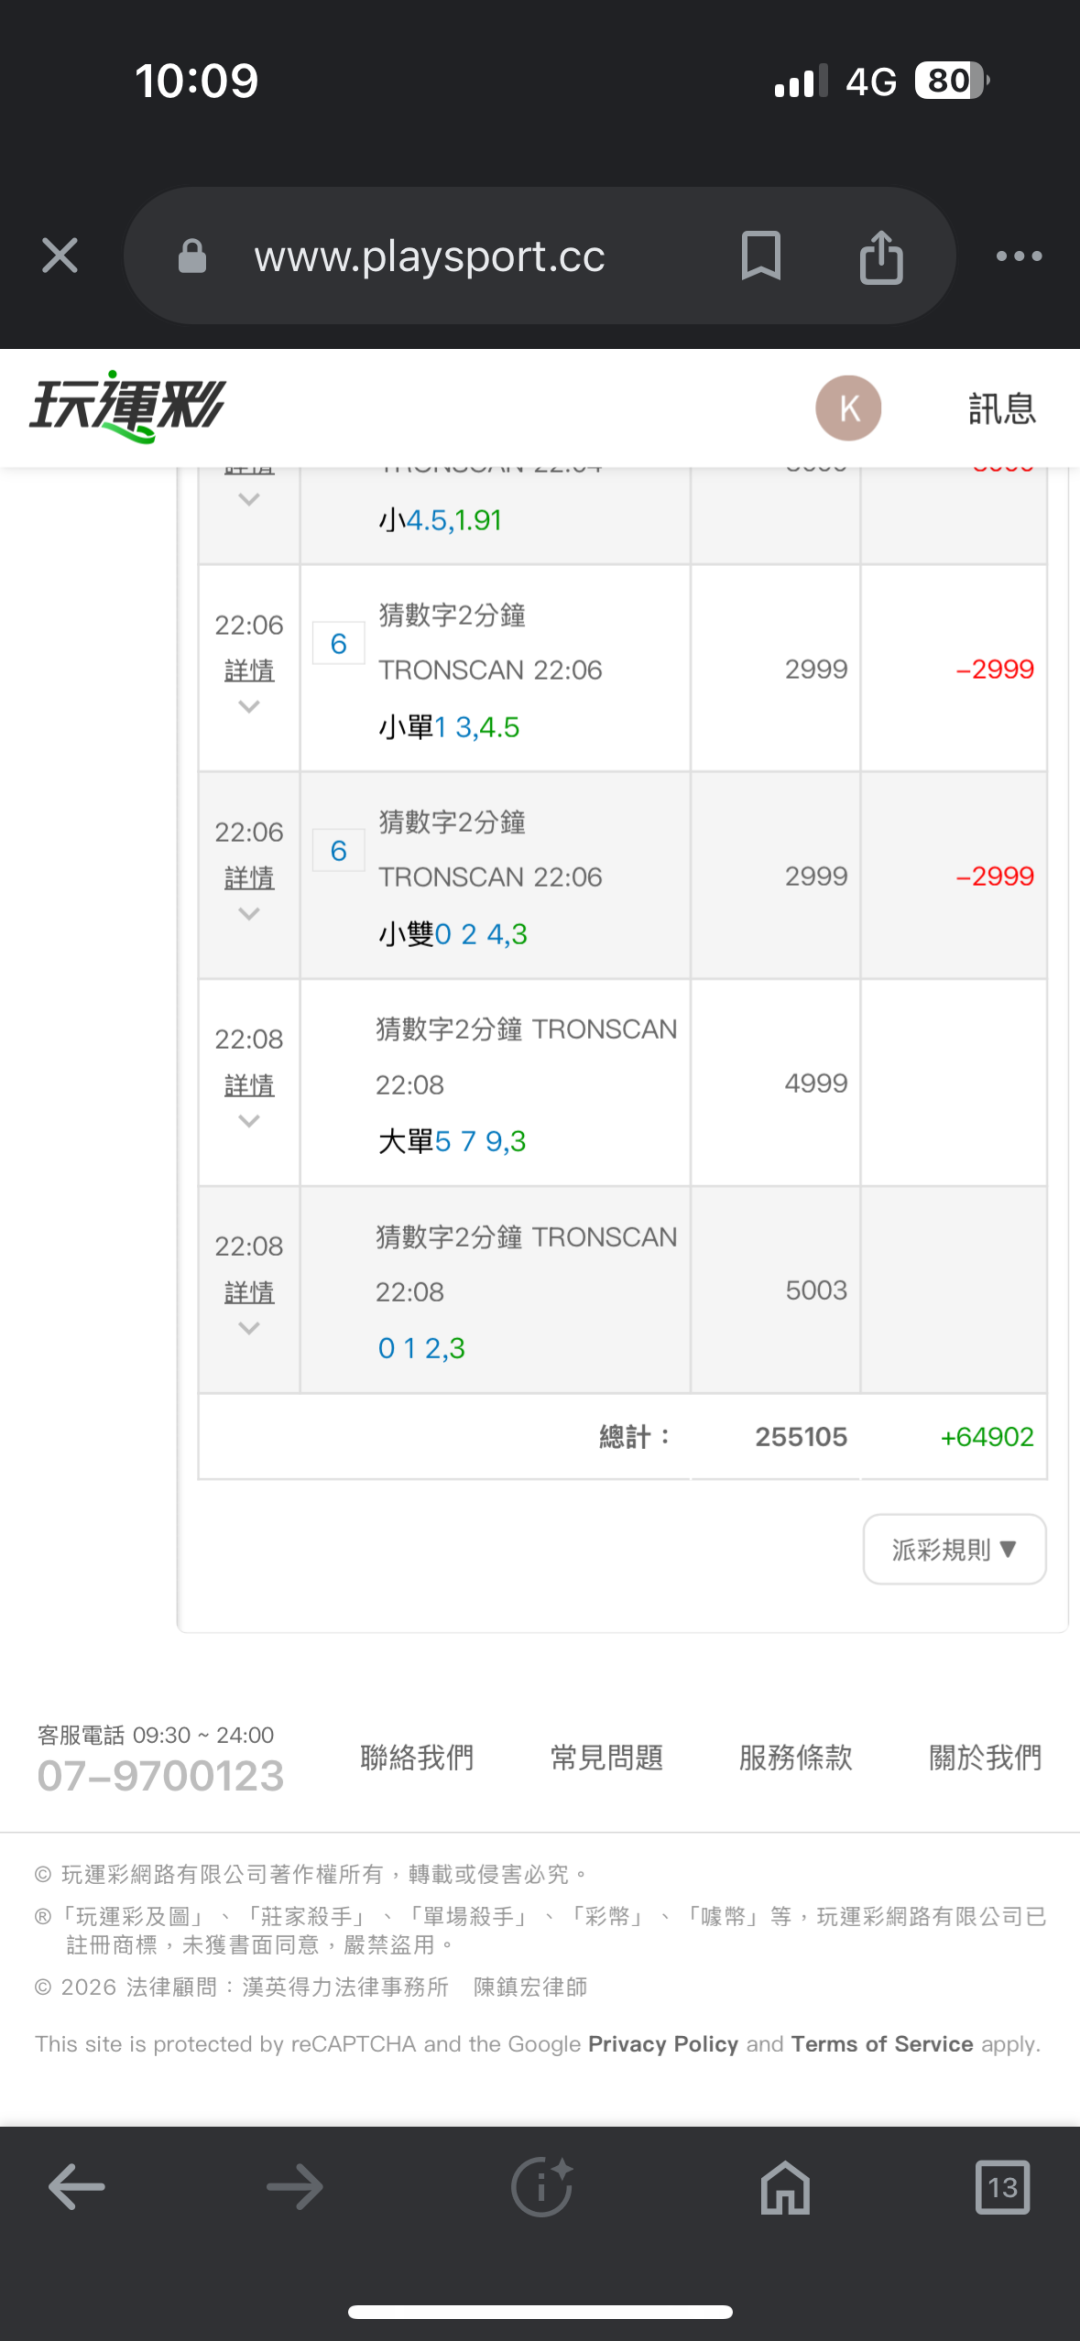1080x2341 pixels.
Task: Open the tab switcher showing 13 tabs
Action: click(1002, 2187)
